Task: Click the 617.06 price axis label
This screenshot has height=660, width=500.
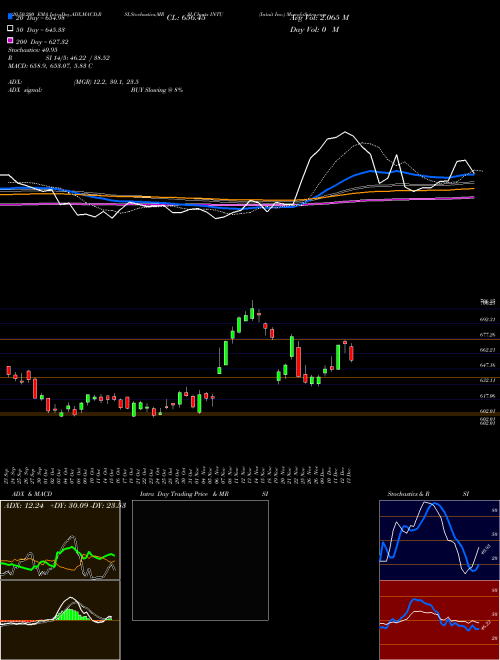Action: coord(487,396)
